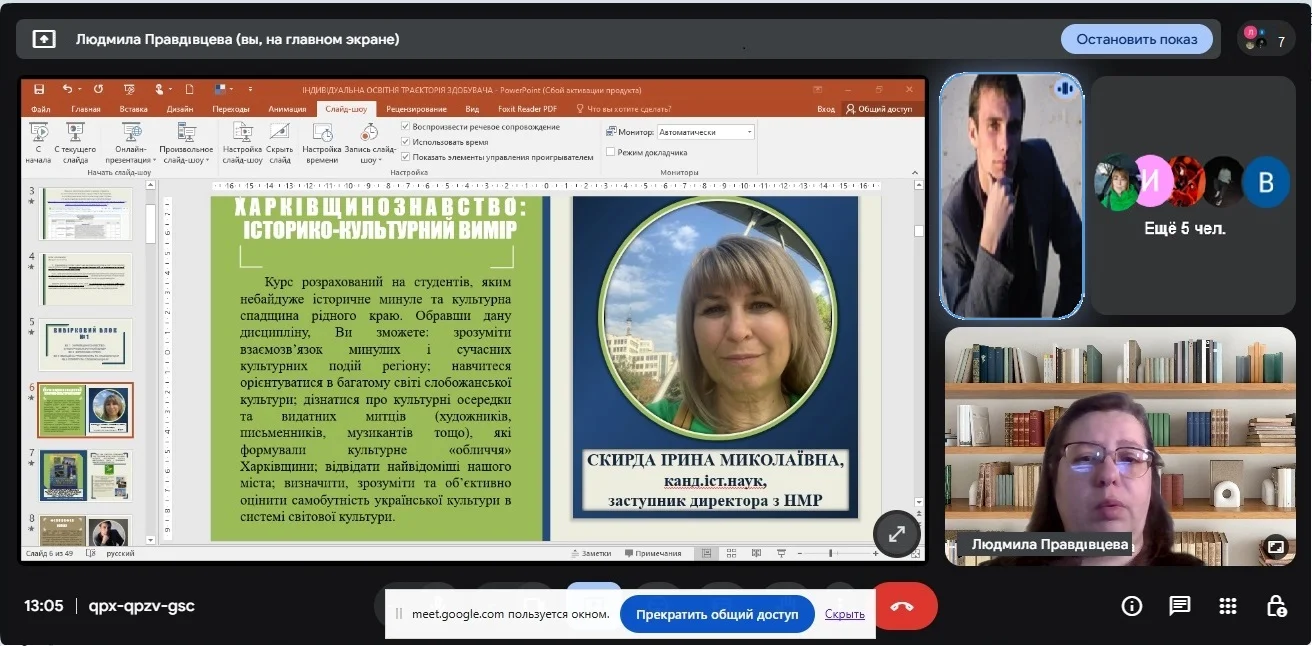Open host controls lock icon

[x=1276, y=606]
